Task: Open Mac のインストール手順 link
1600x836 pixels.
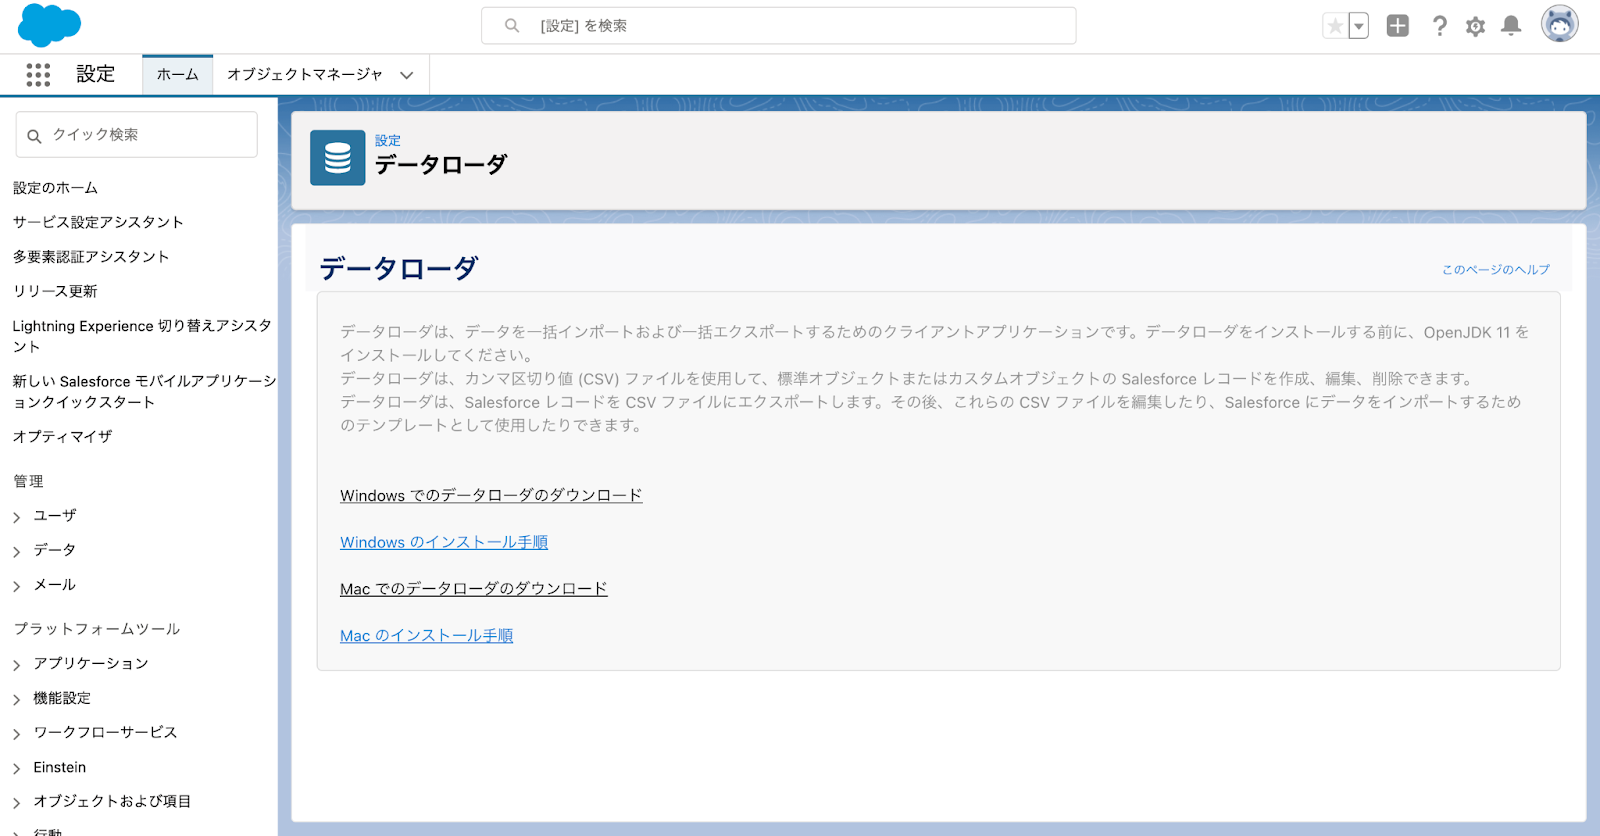Action: (x=427, y=636)
